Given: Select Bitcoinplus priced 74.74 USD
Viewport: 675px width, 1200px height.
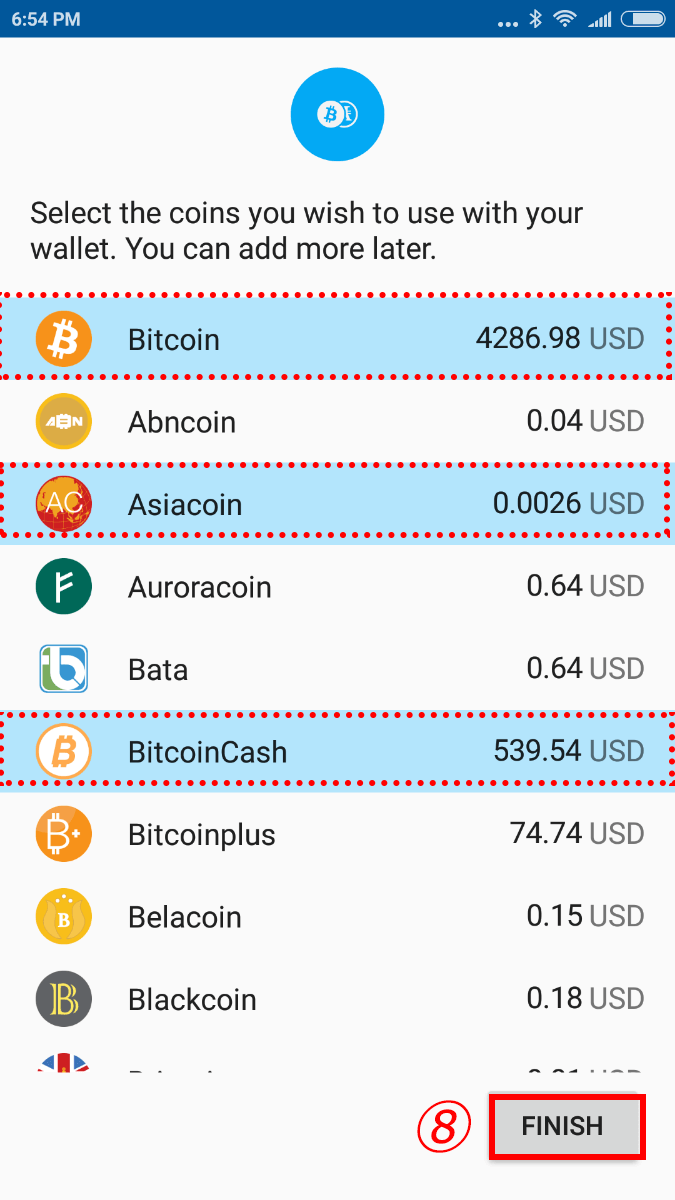Looking at the screenshot, I should [337, 834].
